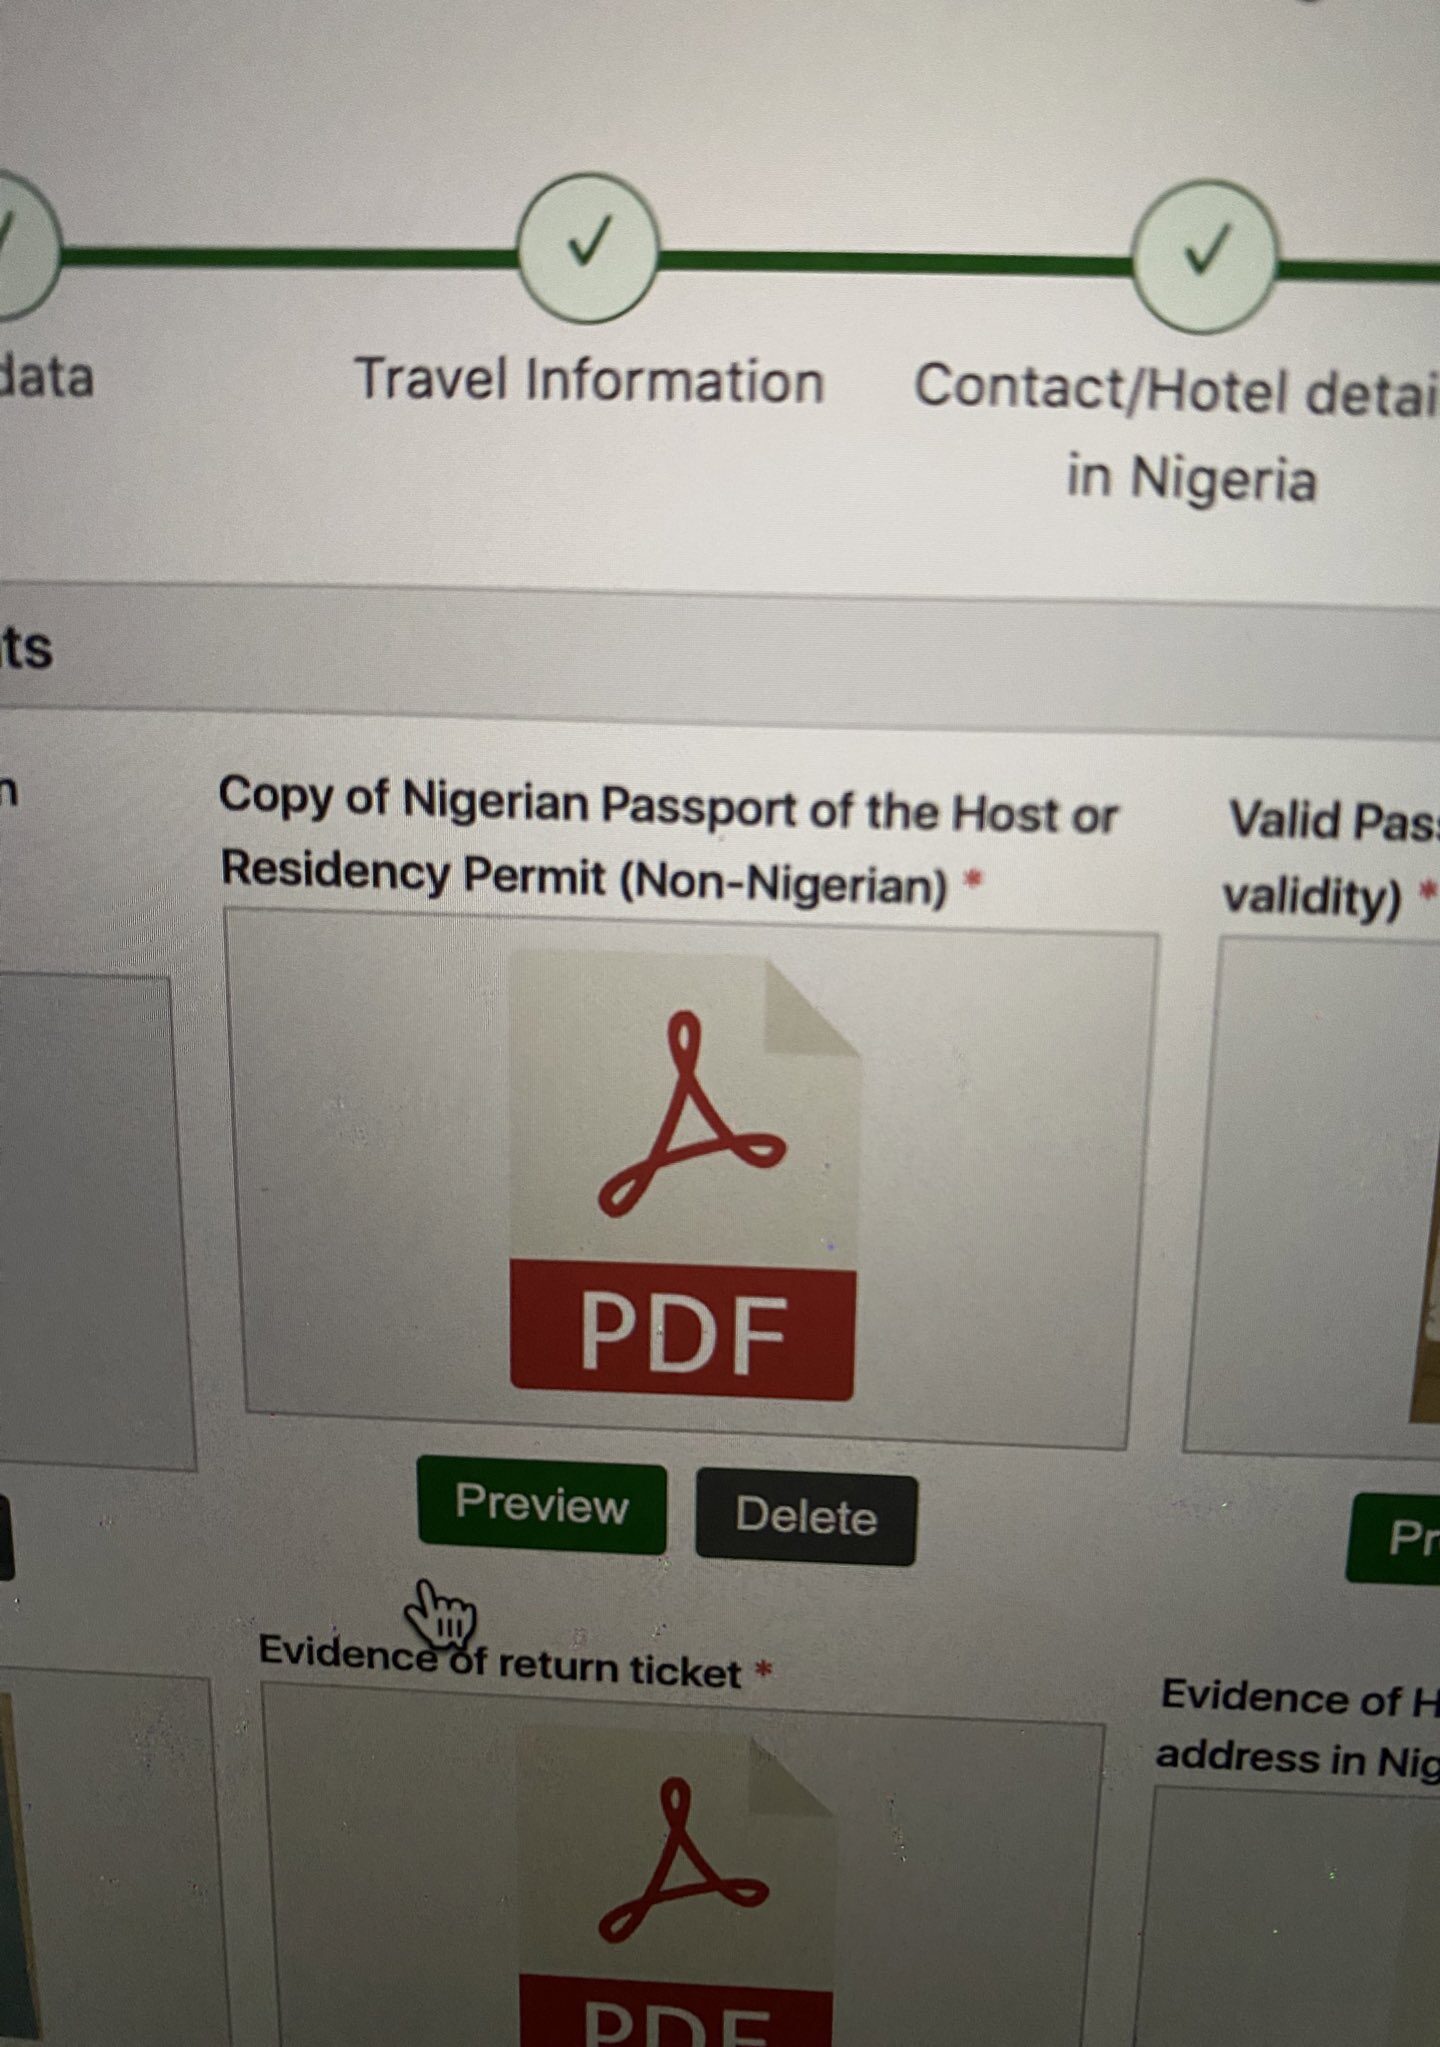This screenshot has height=2047, width=1440.
Task: Delete the uploaded host passport copy
Action: tap(806, 1516)
